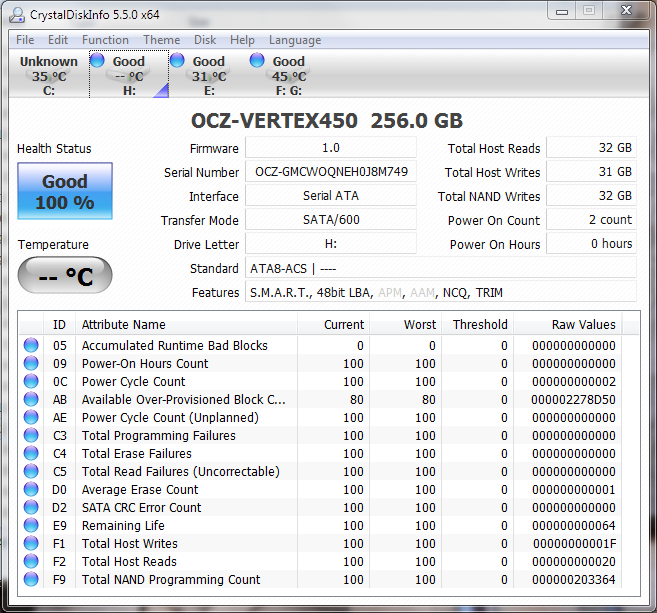Click status orb of Total Read Failures row
The image size is (657, 613).
(x=31, y=471)
